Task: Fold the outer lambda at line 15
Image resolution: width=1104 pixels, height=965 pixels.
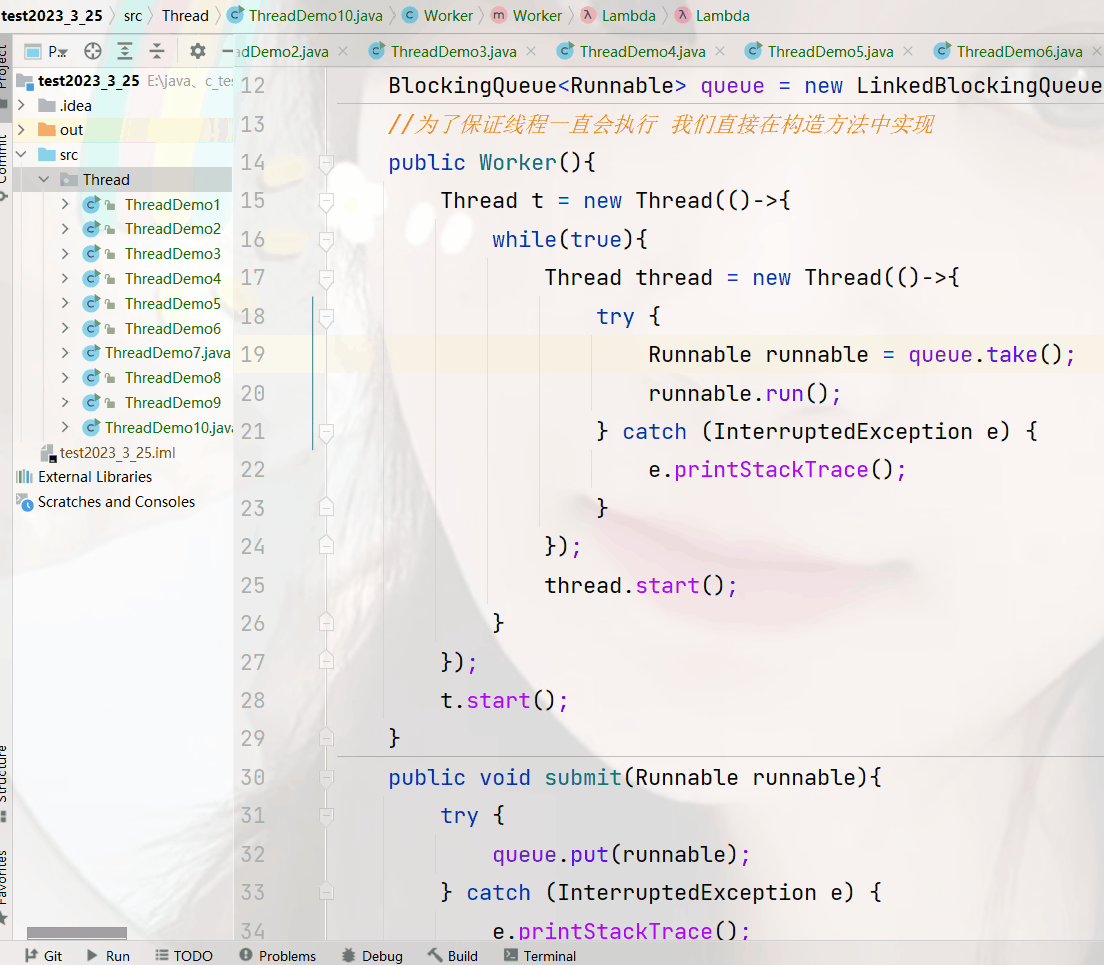Action: (326, 201)
